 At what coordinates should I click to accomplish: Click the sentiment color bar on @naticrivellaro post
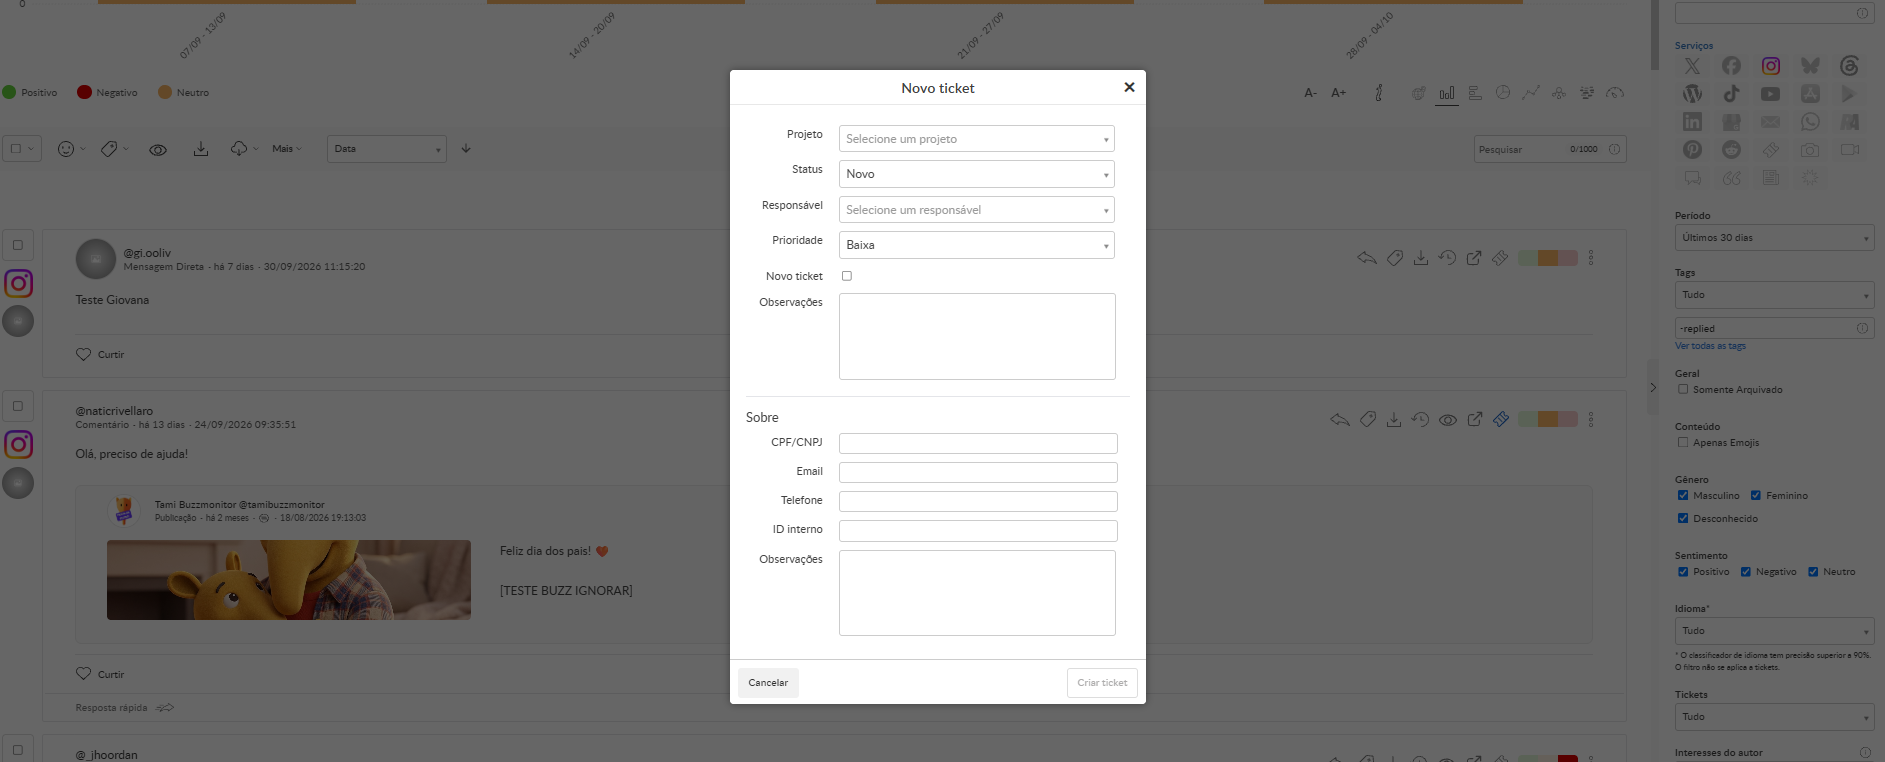click(1548, 419)
